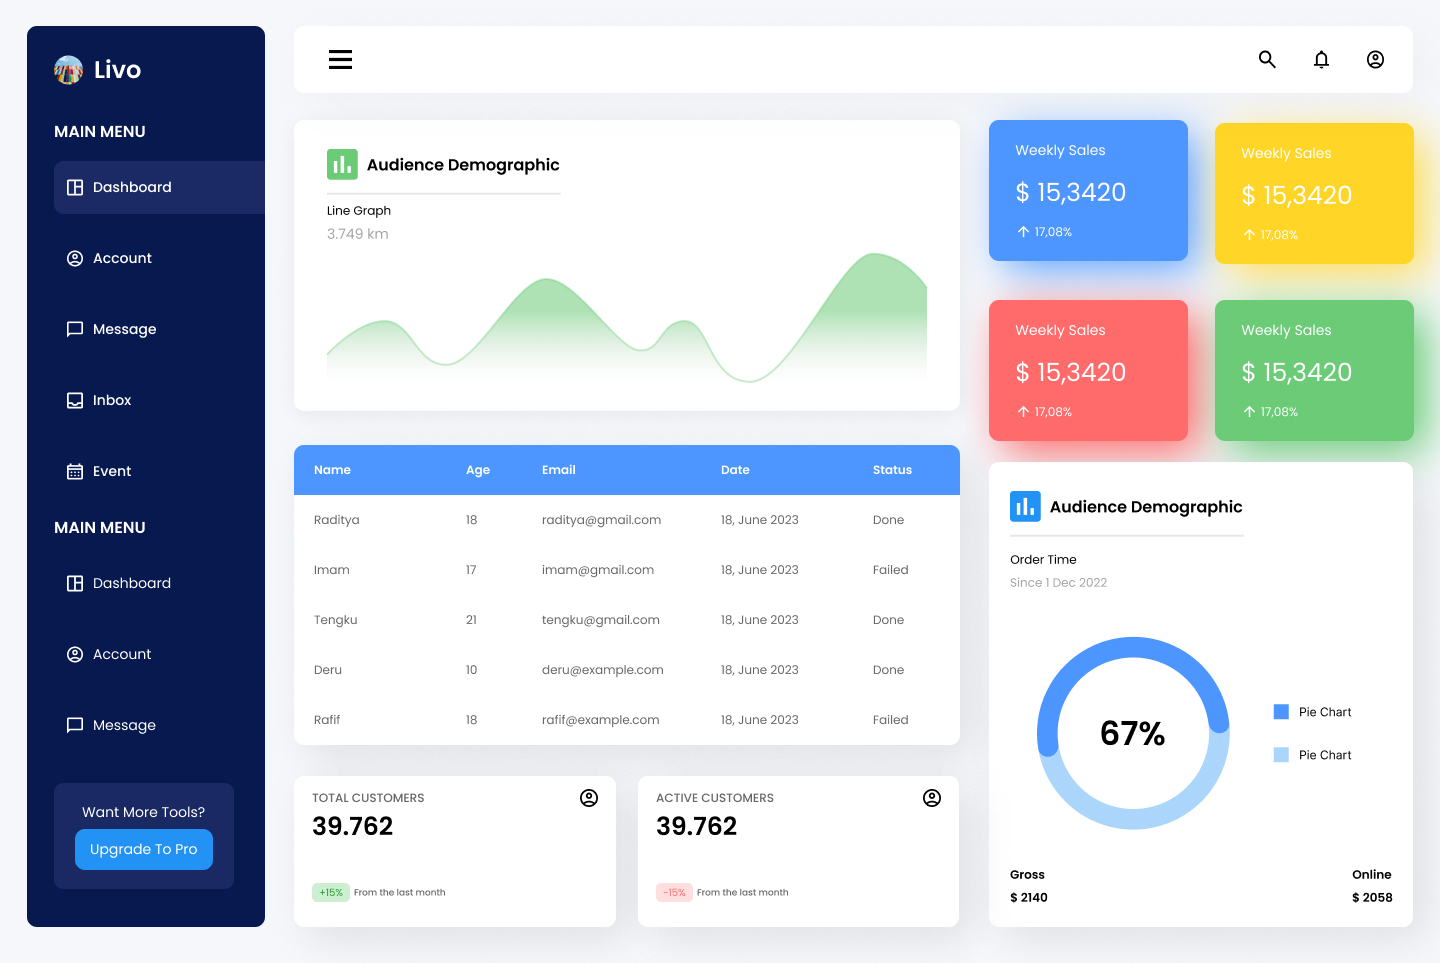
Task: Click the search magnifier icon
Action: 1267,60
